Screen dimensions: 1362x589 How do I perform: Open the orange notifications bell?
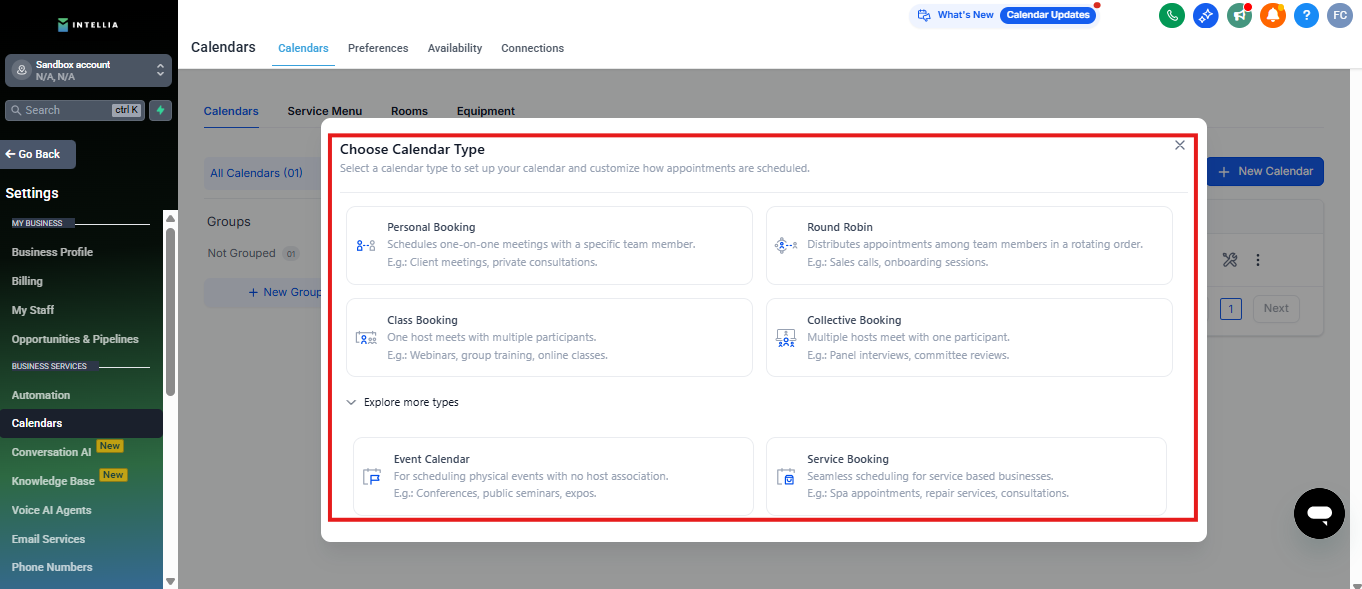(x=1272, y=15)
